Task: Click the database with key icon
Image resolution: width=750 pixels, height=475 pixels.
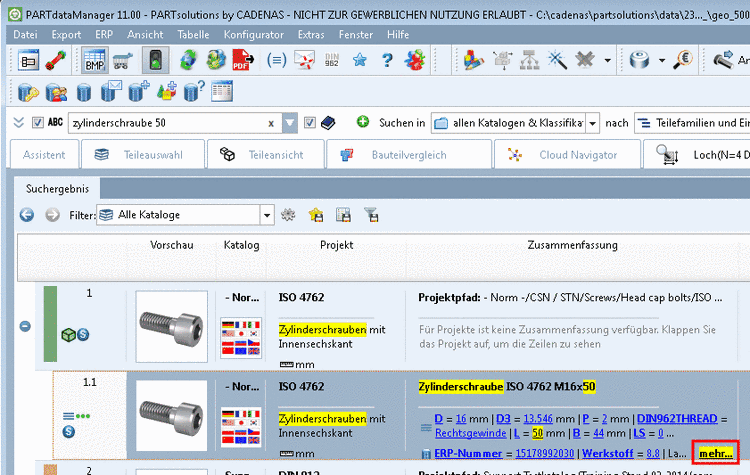Action: (28, 92)
